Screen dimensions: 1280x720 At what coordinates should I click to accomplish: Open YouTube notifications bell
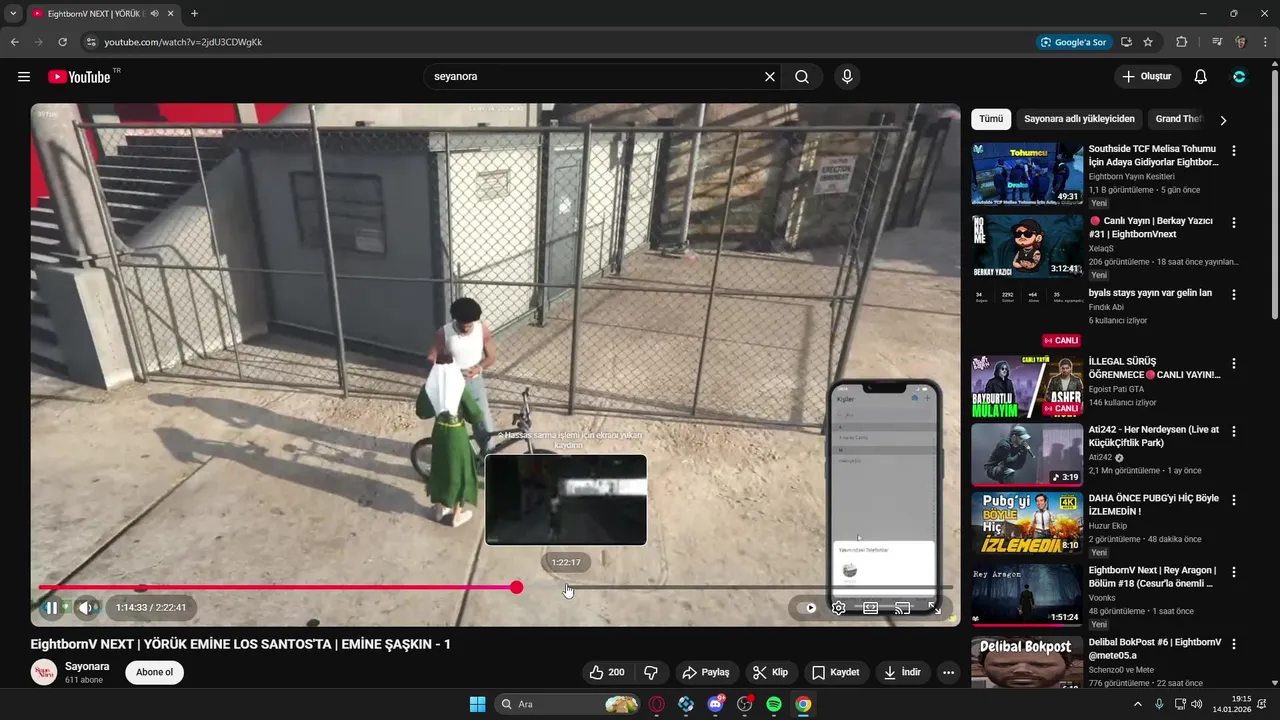pos(1201,77)
